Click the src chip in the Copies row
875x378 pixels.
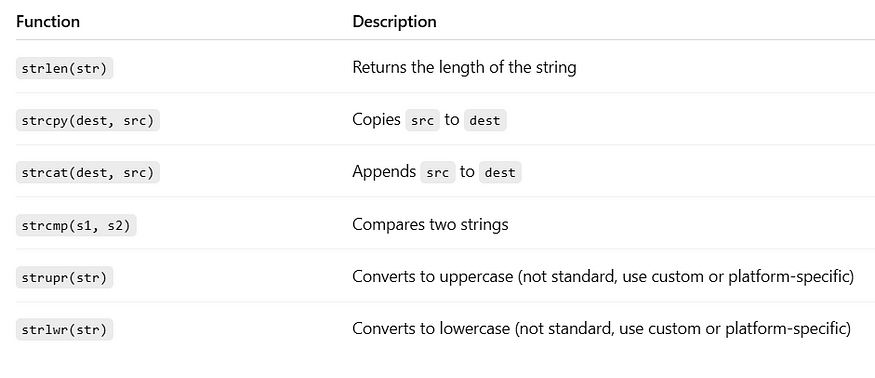pyautogui.click(x=422, y=121)
